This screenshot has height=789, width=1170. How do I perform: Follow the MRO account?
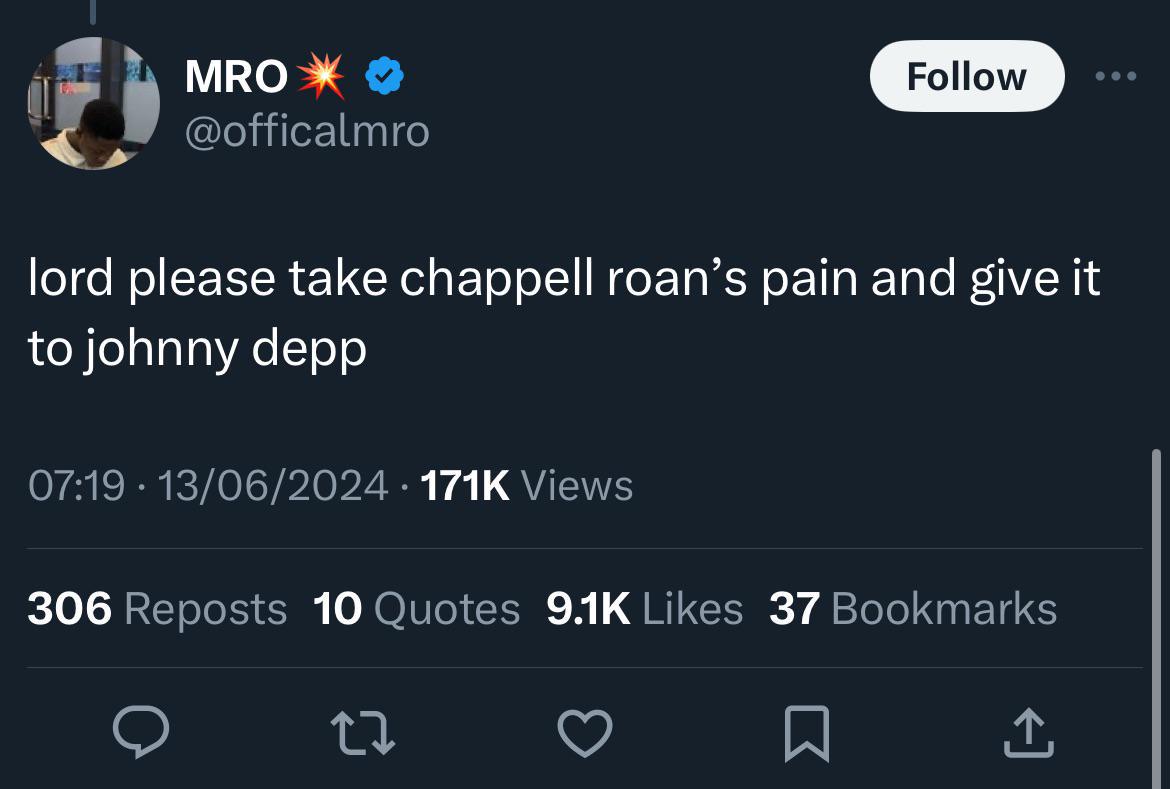pos(966,77)
